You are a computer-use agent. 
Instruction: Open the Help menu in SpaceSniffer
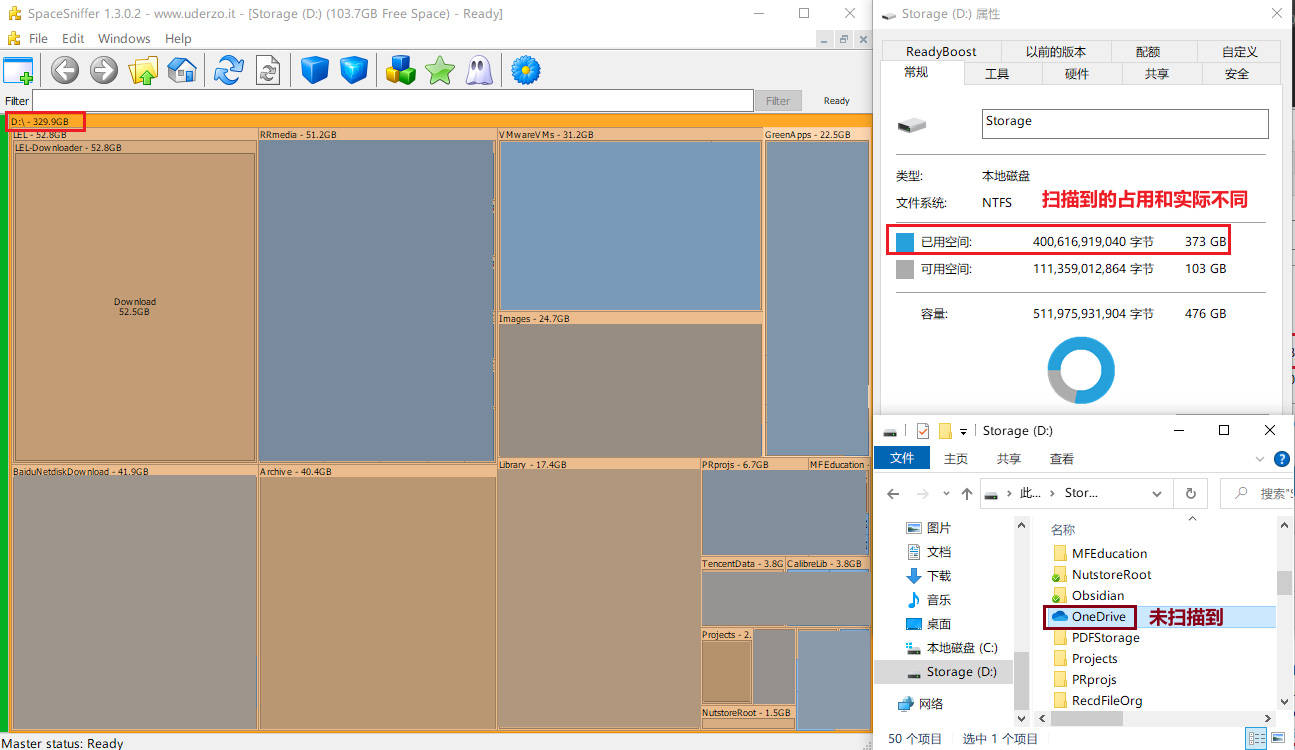[178, 38]
